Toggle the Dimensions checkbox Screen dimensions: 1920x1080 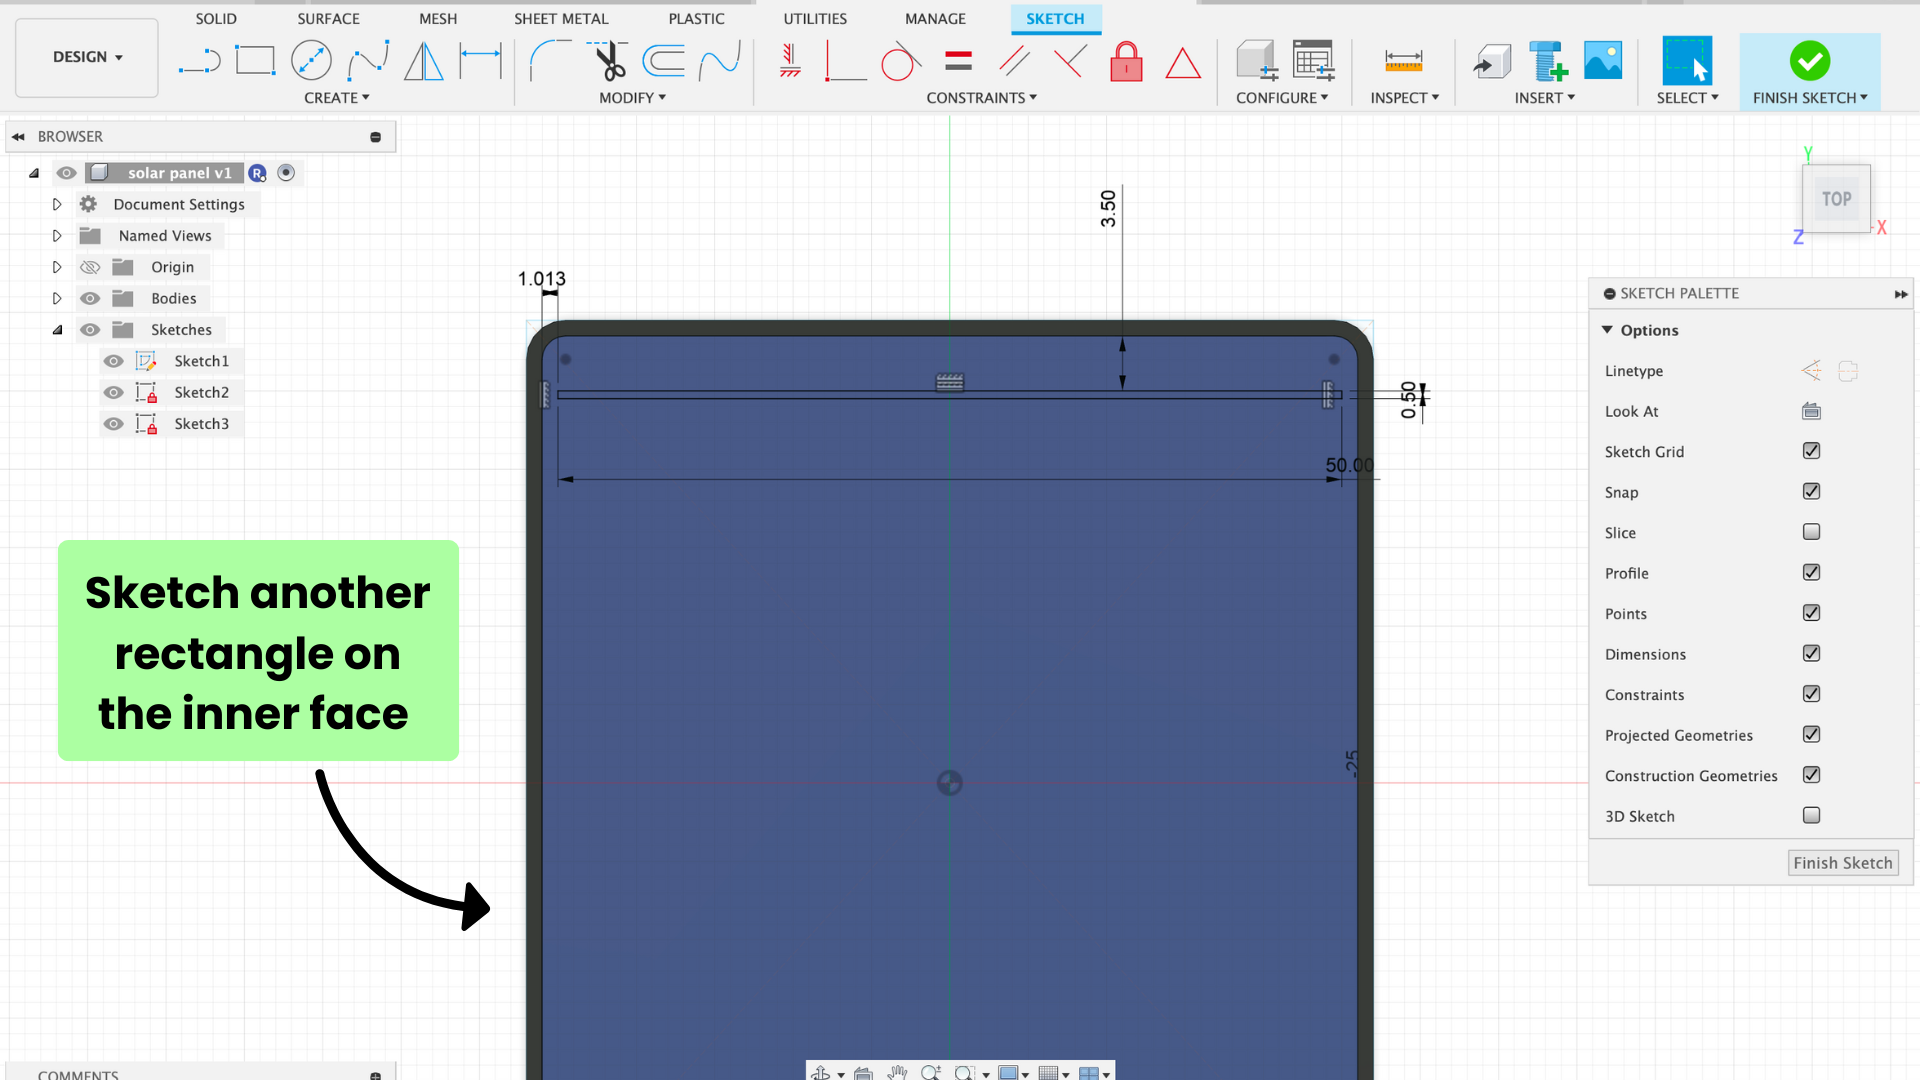click(1811, 654)
